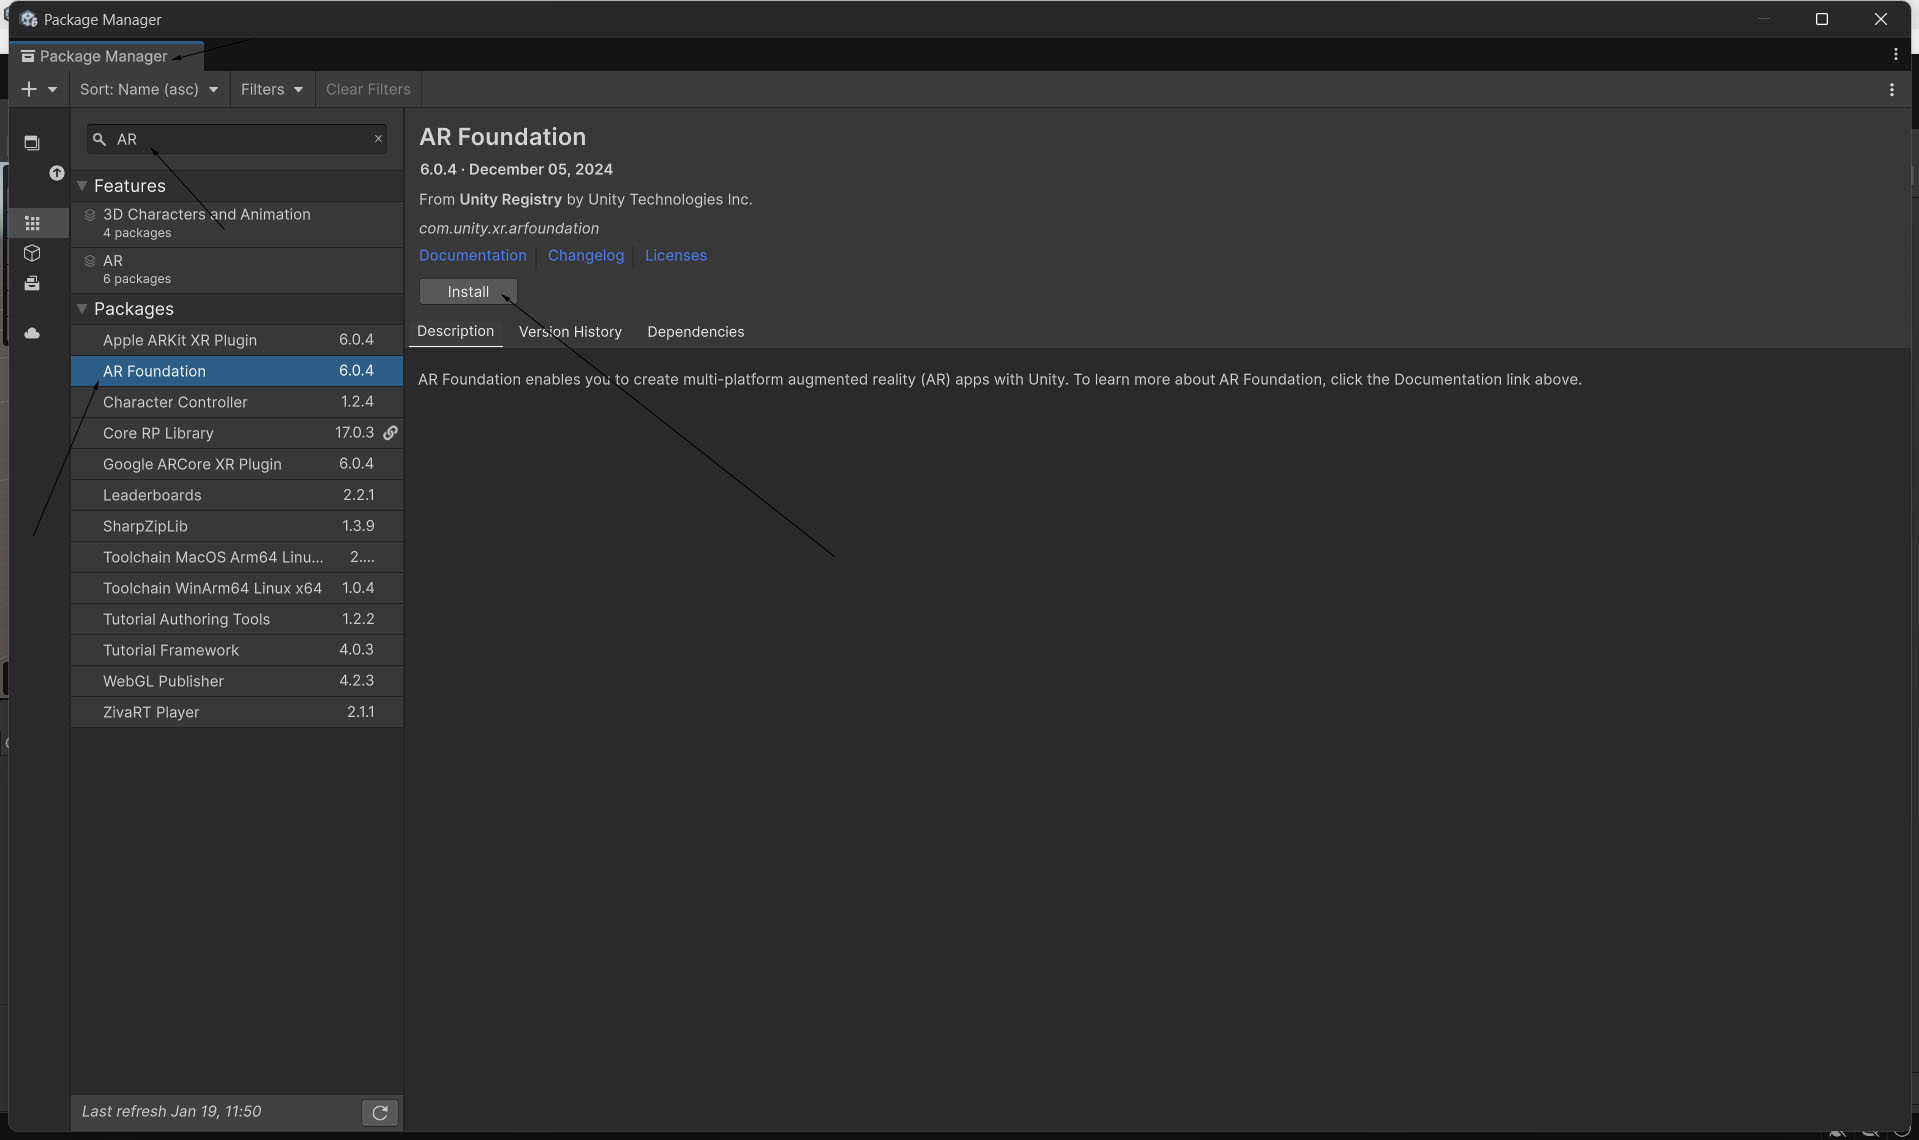Screen dimensions: 1919x1140
Task: Collapse the Features section
Action: [82, 186]
